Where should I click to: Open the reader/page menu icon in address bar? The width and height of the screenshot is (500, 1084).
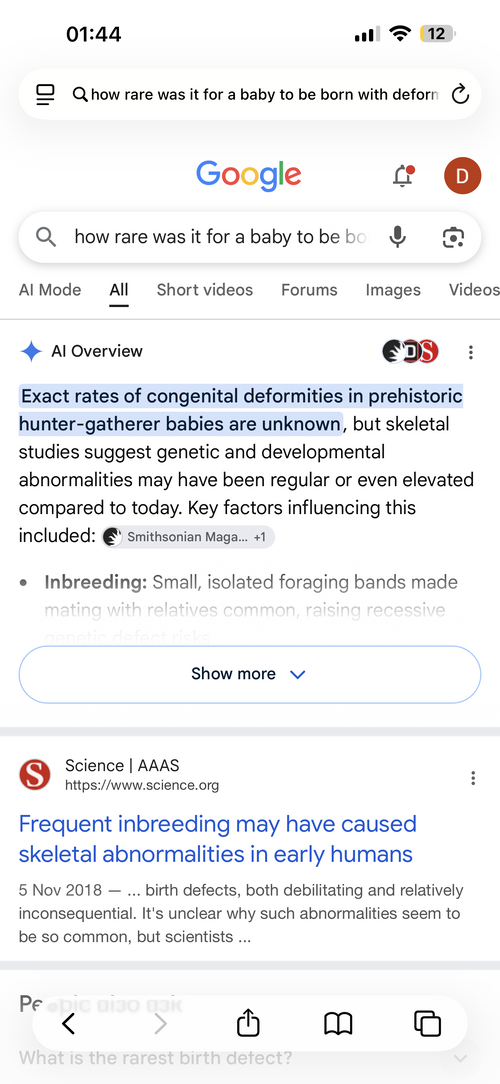(45, 95)
